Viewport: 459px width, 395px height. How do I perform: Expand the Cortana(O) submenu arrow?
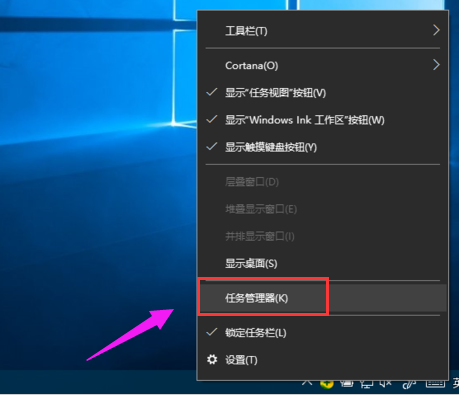[436, 65]
